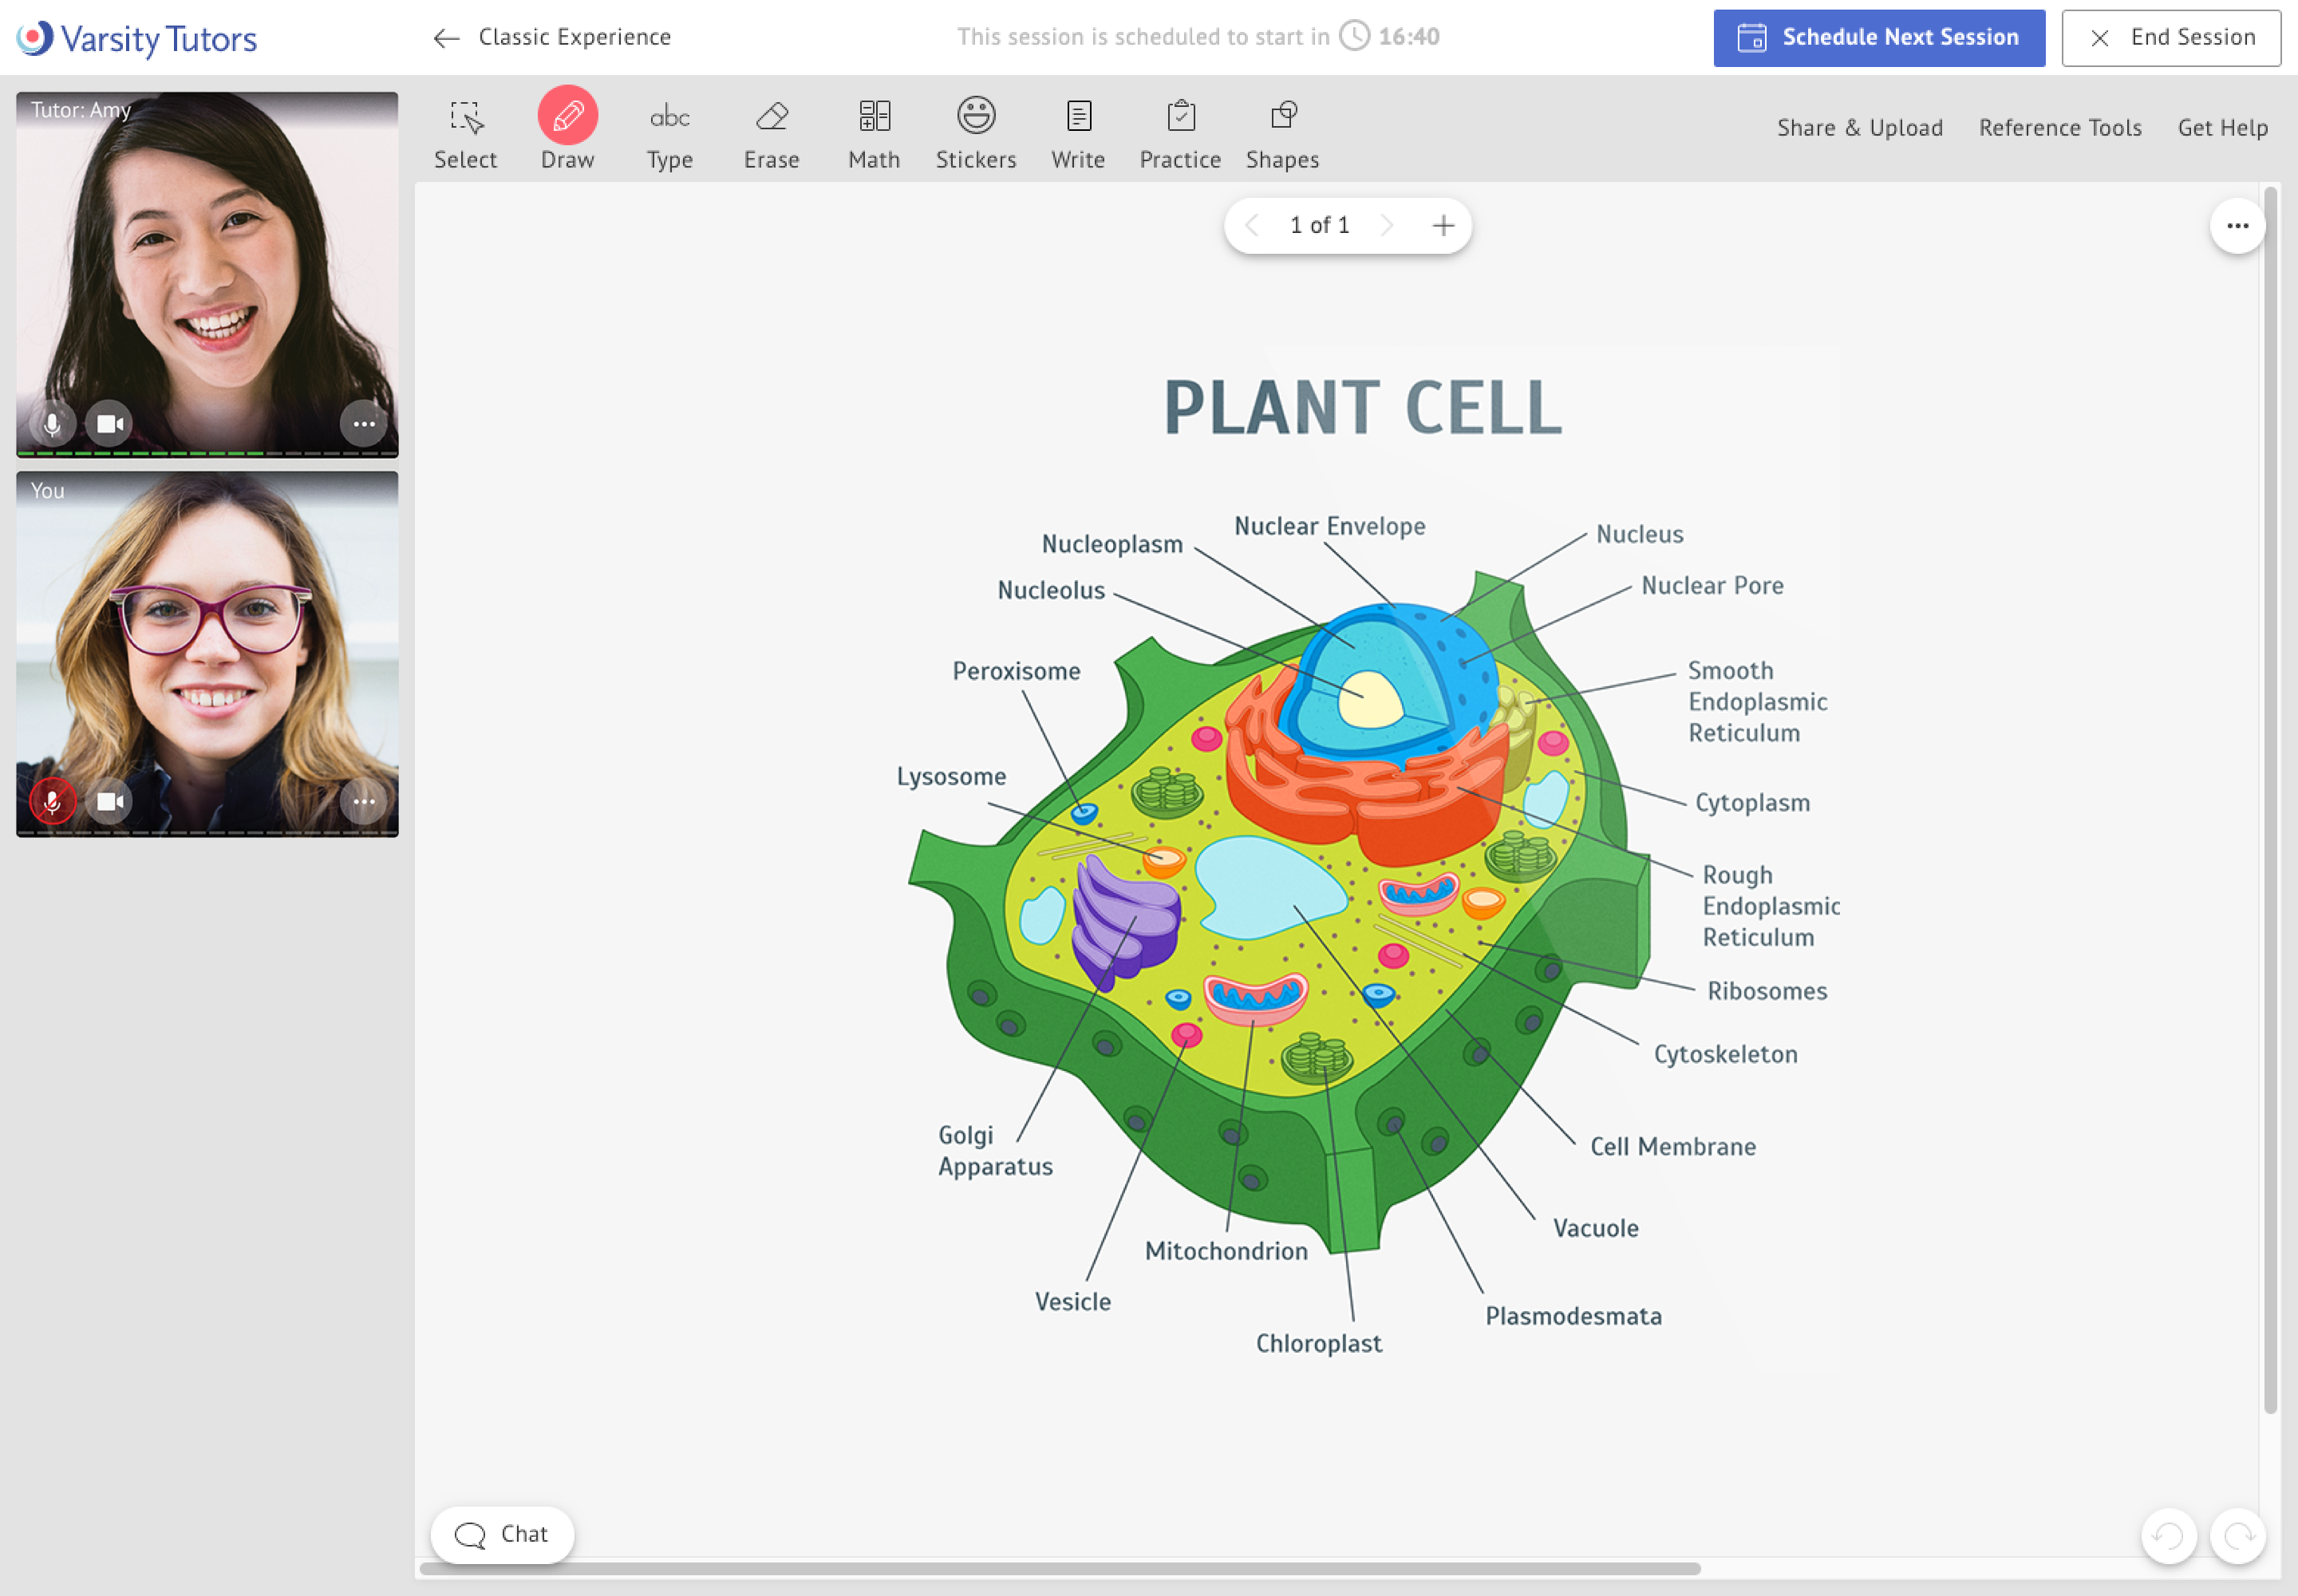
Task: Unmute your own microphone
Action: pos(52,801)
